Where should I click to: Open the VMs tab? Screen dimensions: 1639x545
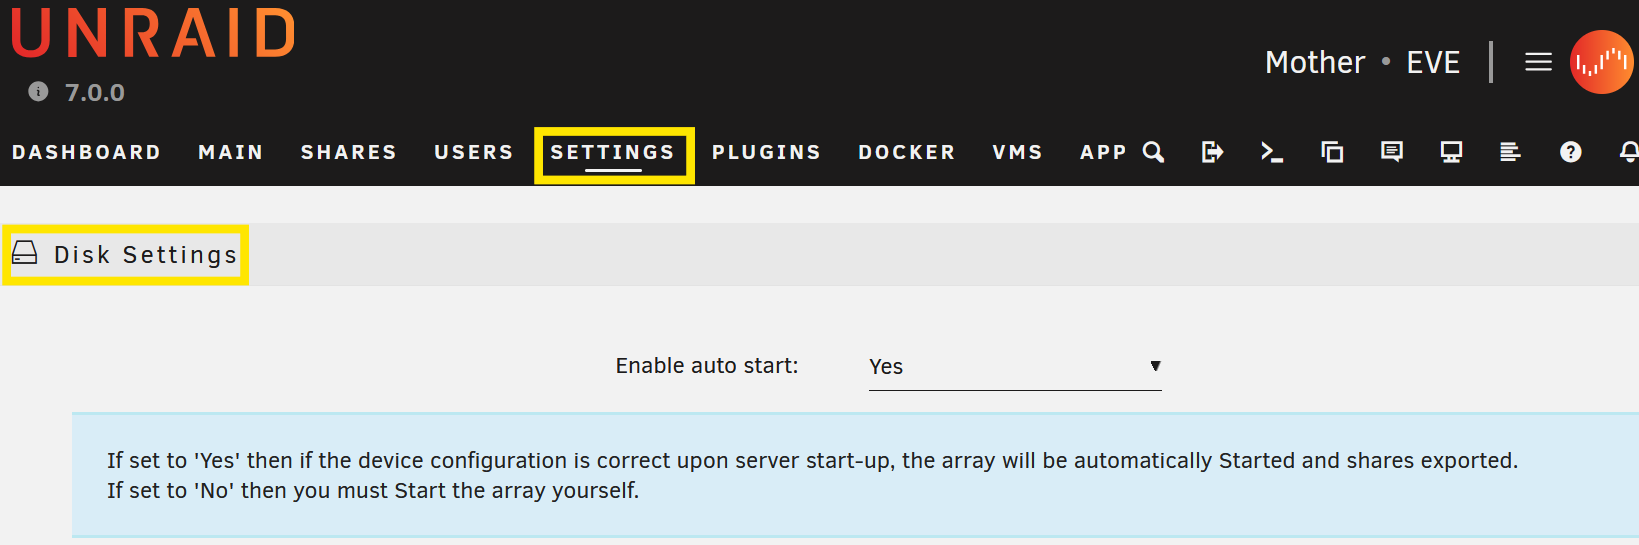click(1018, 152)
